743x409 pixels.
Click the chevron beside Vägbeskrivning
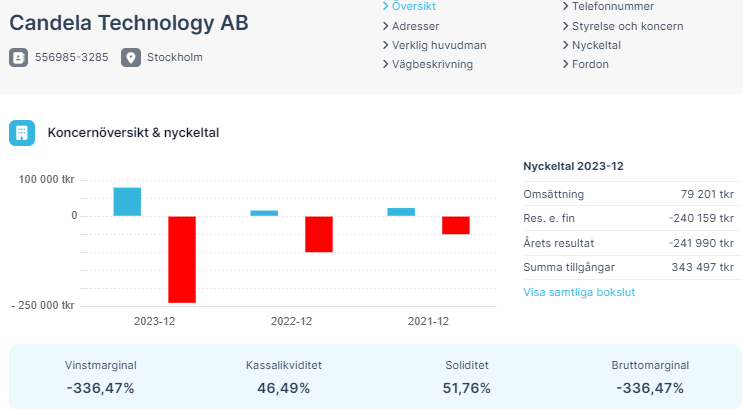(386, 64)
